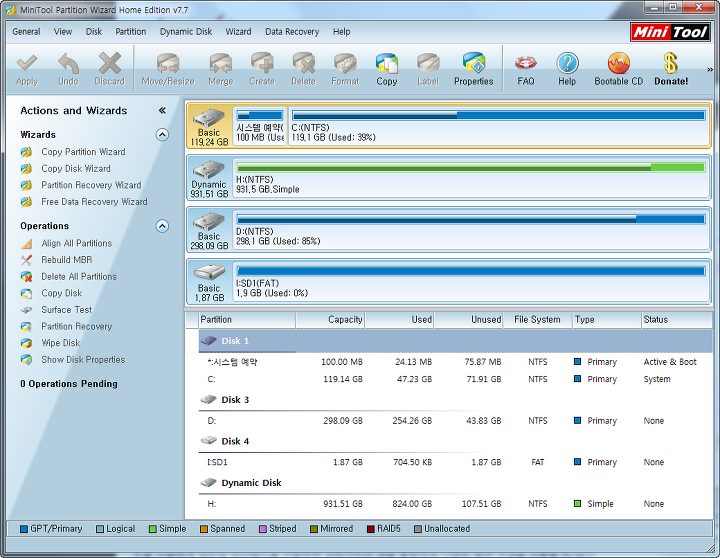Open the Partition menu

pyautogui.click(x=130, y=32)
